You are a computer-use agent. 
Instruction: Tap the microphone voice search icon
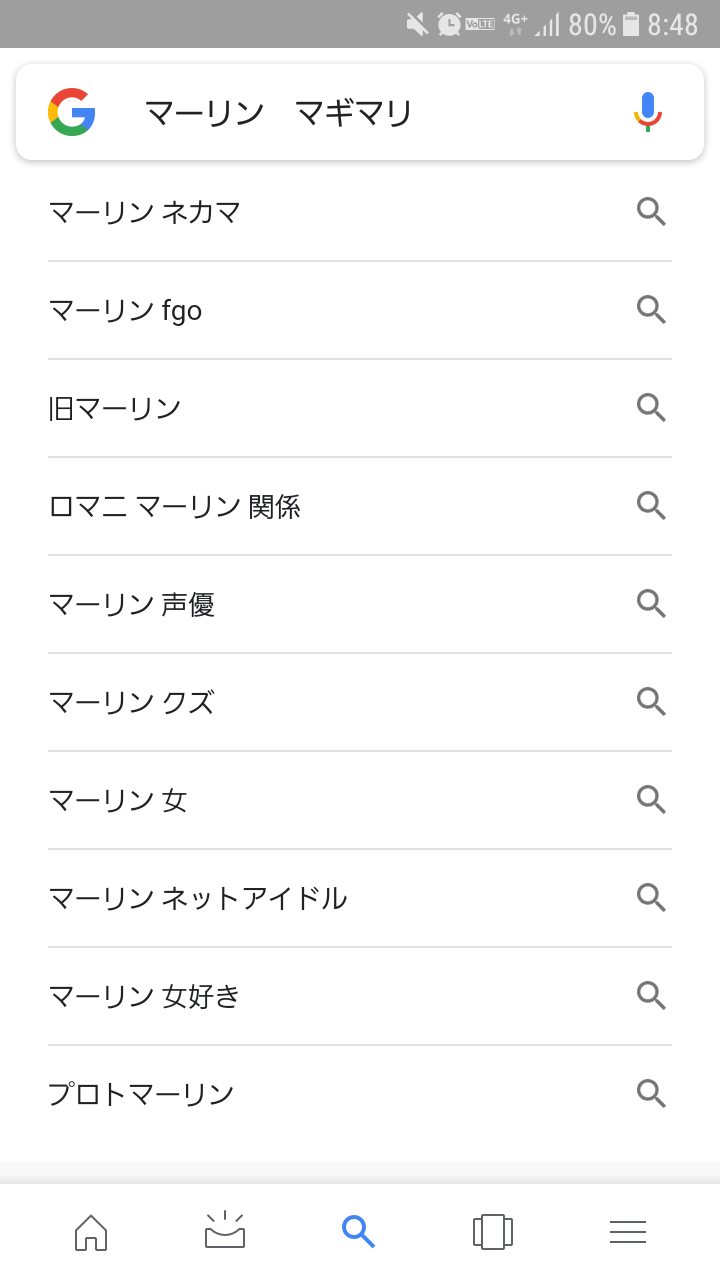pos(648,112)
